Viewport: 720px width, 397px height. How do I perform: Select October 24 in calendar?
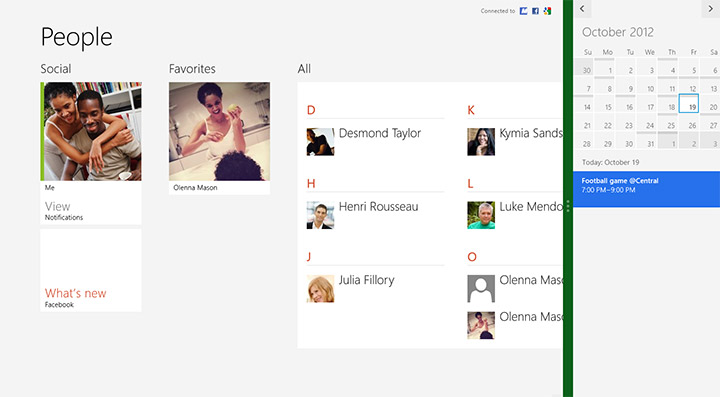pos(647,122)
